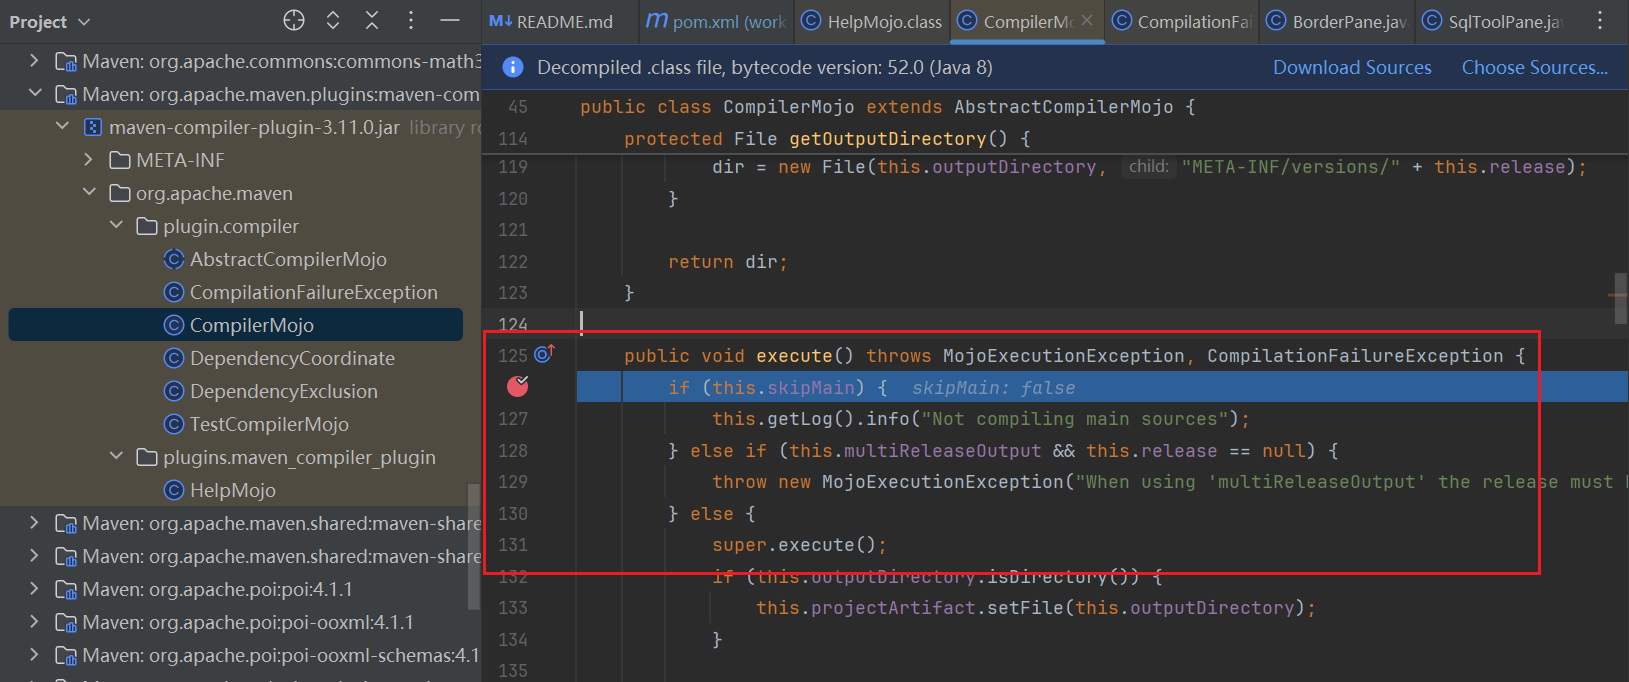Switch to the CompilationFailureException tab
The width and height of the screenshot is (1629, 682).
[x=1181, y=21]
